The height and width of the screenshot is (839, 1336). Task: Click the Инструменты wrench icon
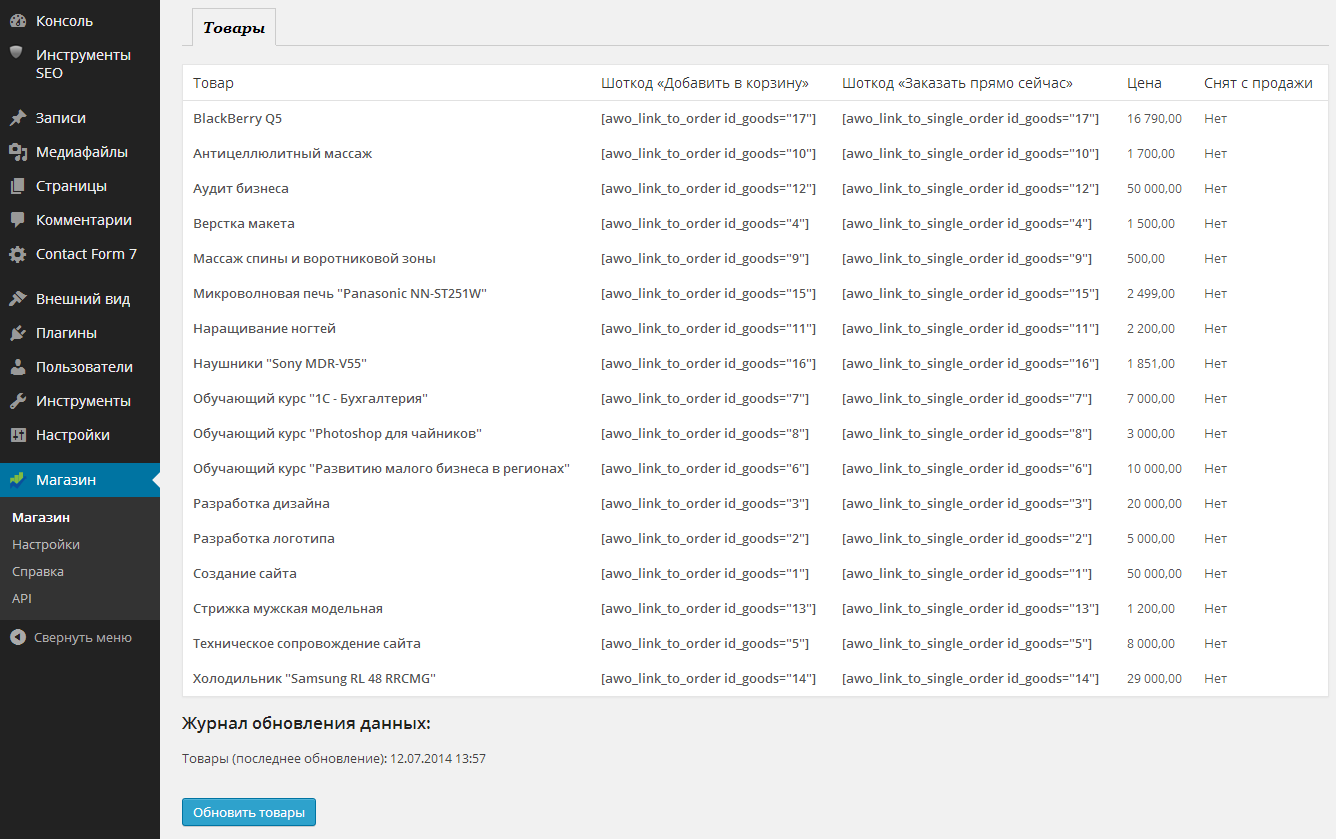[x=18, y=401]
